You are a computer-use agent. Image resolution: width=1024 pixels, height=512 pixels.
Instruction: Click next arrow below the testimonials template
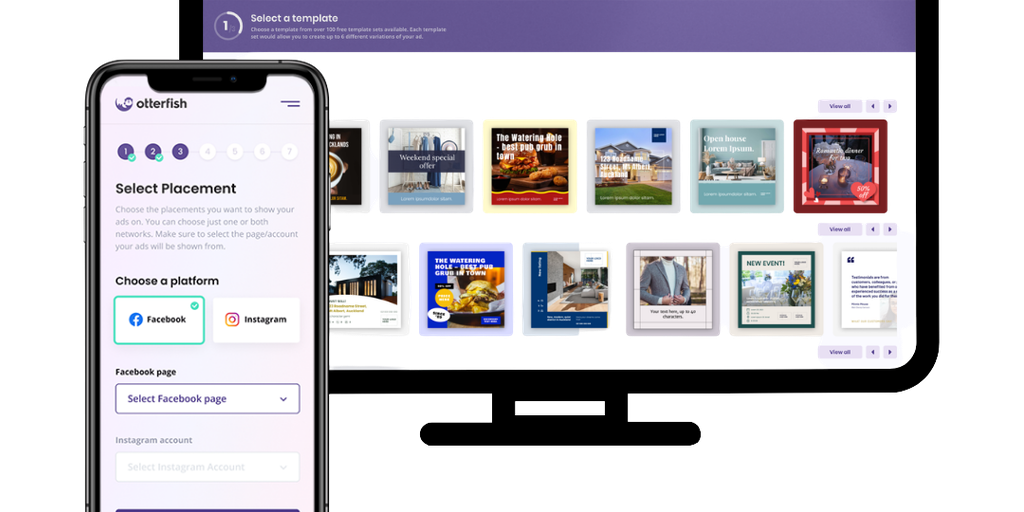coord(890,352)
